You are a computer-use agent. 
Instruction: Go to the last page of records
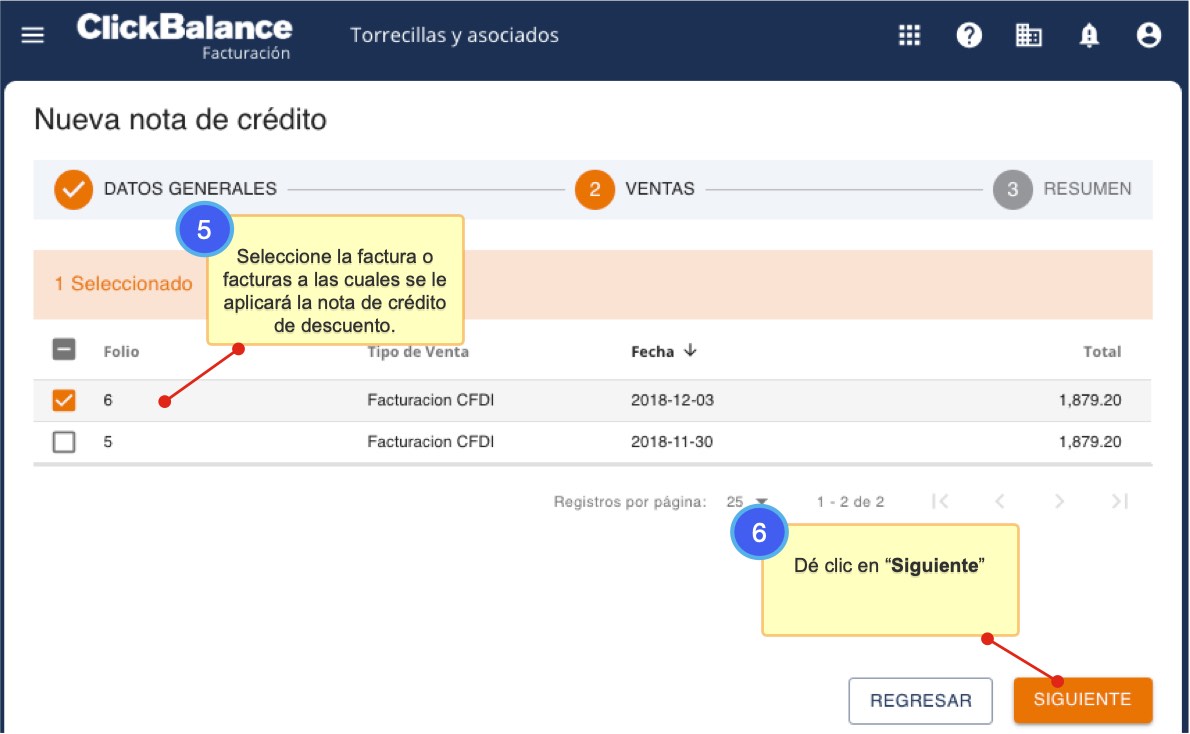tap(1119, 501)
